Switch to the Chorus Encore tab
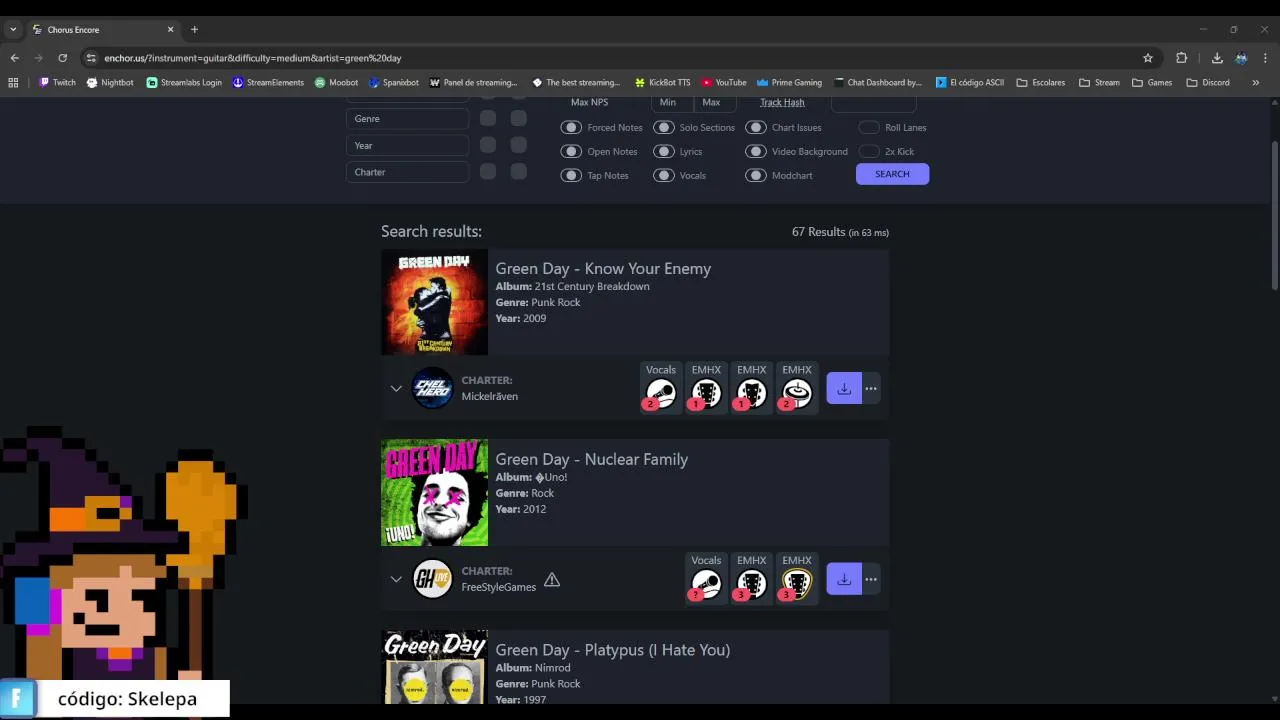The width and height of the screenshot is (1280, 720). click(102, 30)
